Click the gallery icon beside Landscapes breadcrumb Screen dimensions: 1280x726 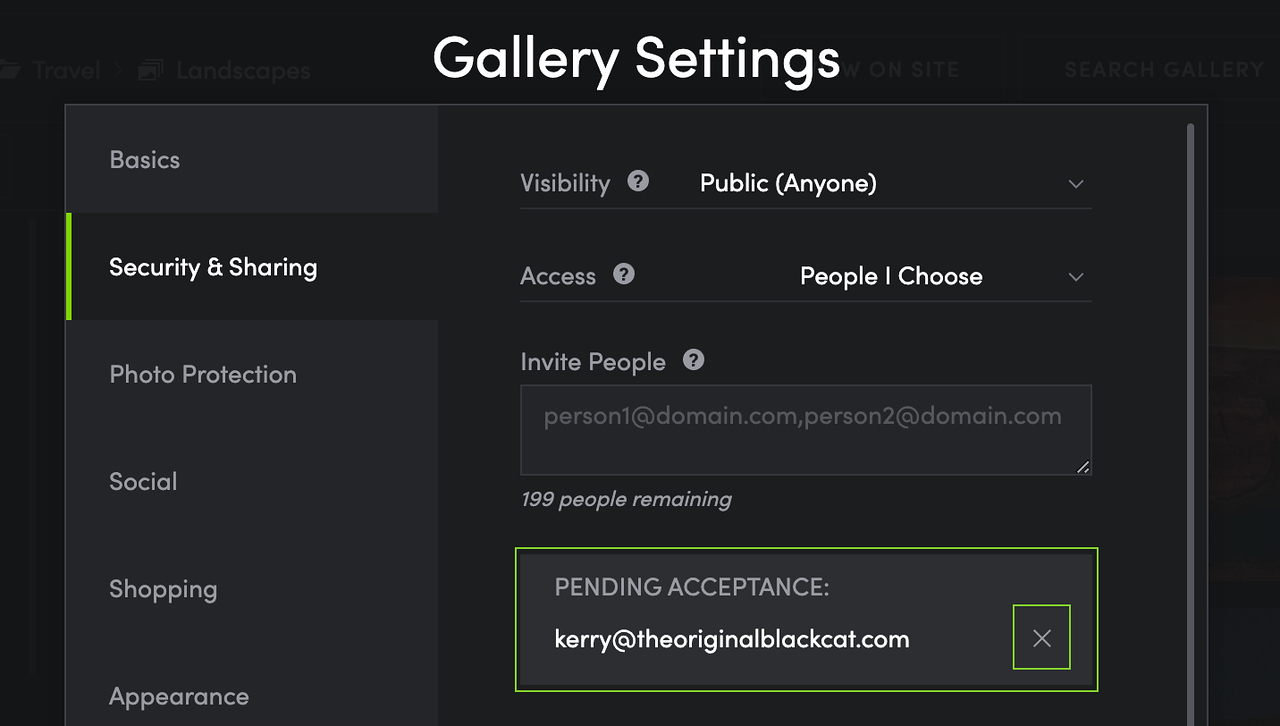pos(151,71)
